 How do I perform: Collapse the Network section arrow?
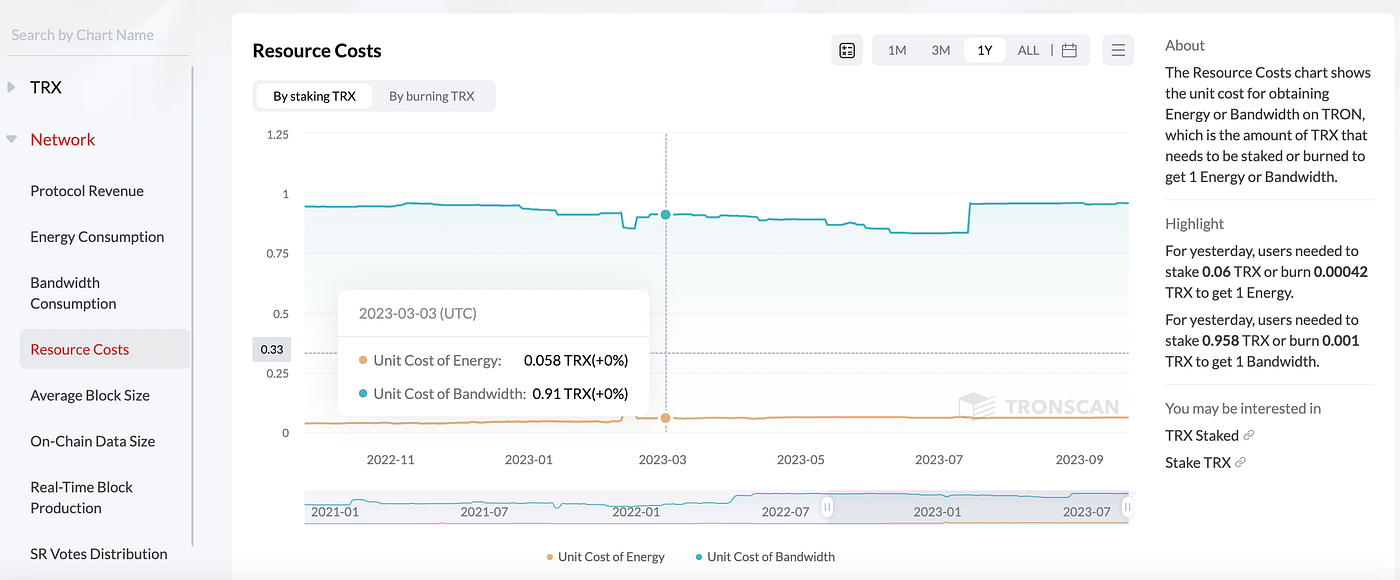click(x=12, y=140)
